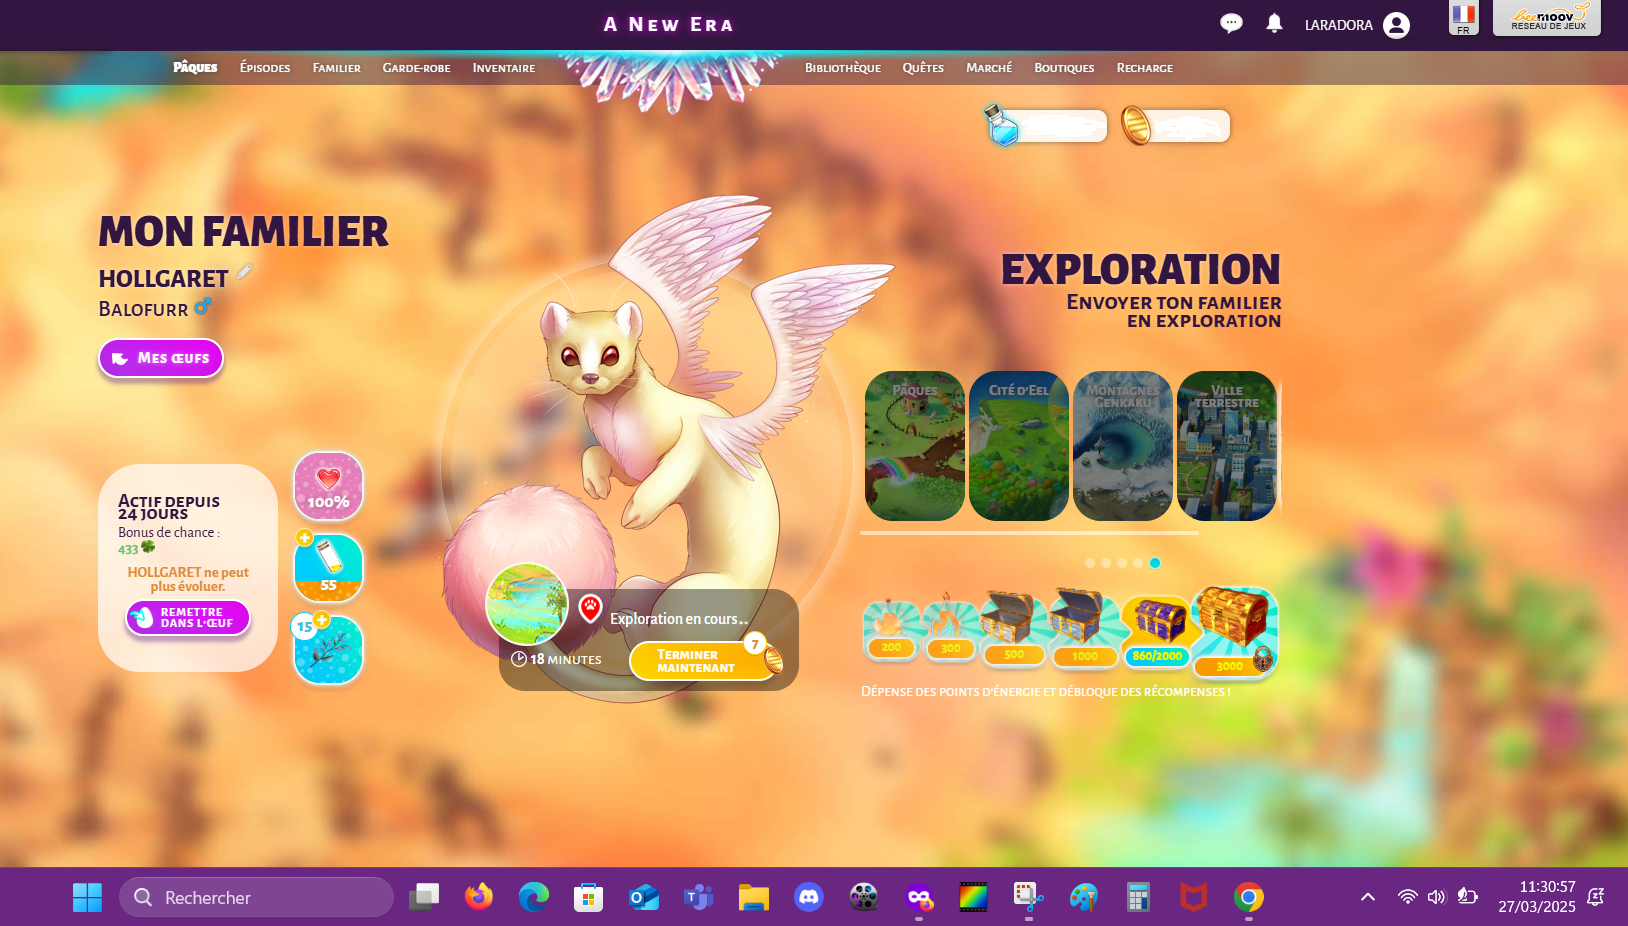Launch Firefox from the taskbar
Image resolution: width=1628 pixels, height=926 pixels.
(x=479, y=897)
